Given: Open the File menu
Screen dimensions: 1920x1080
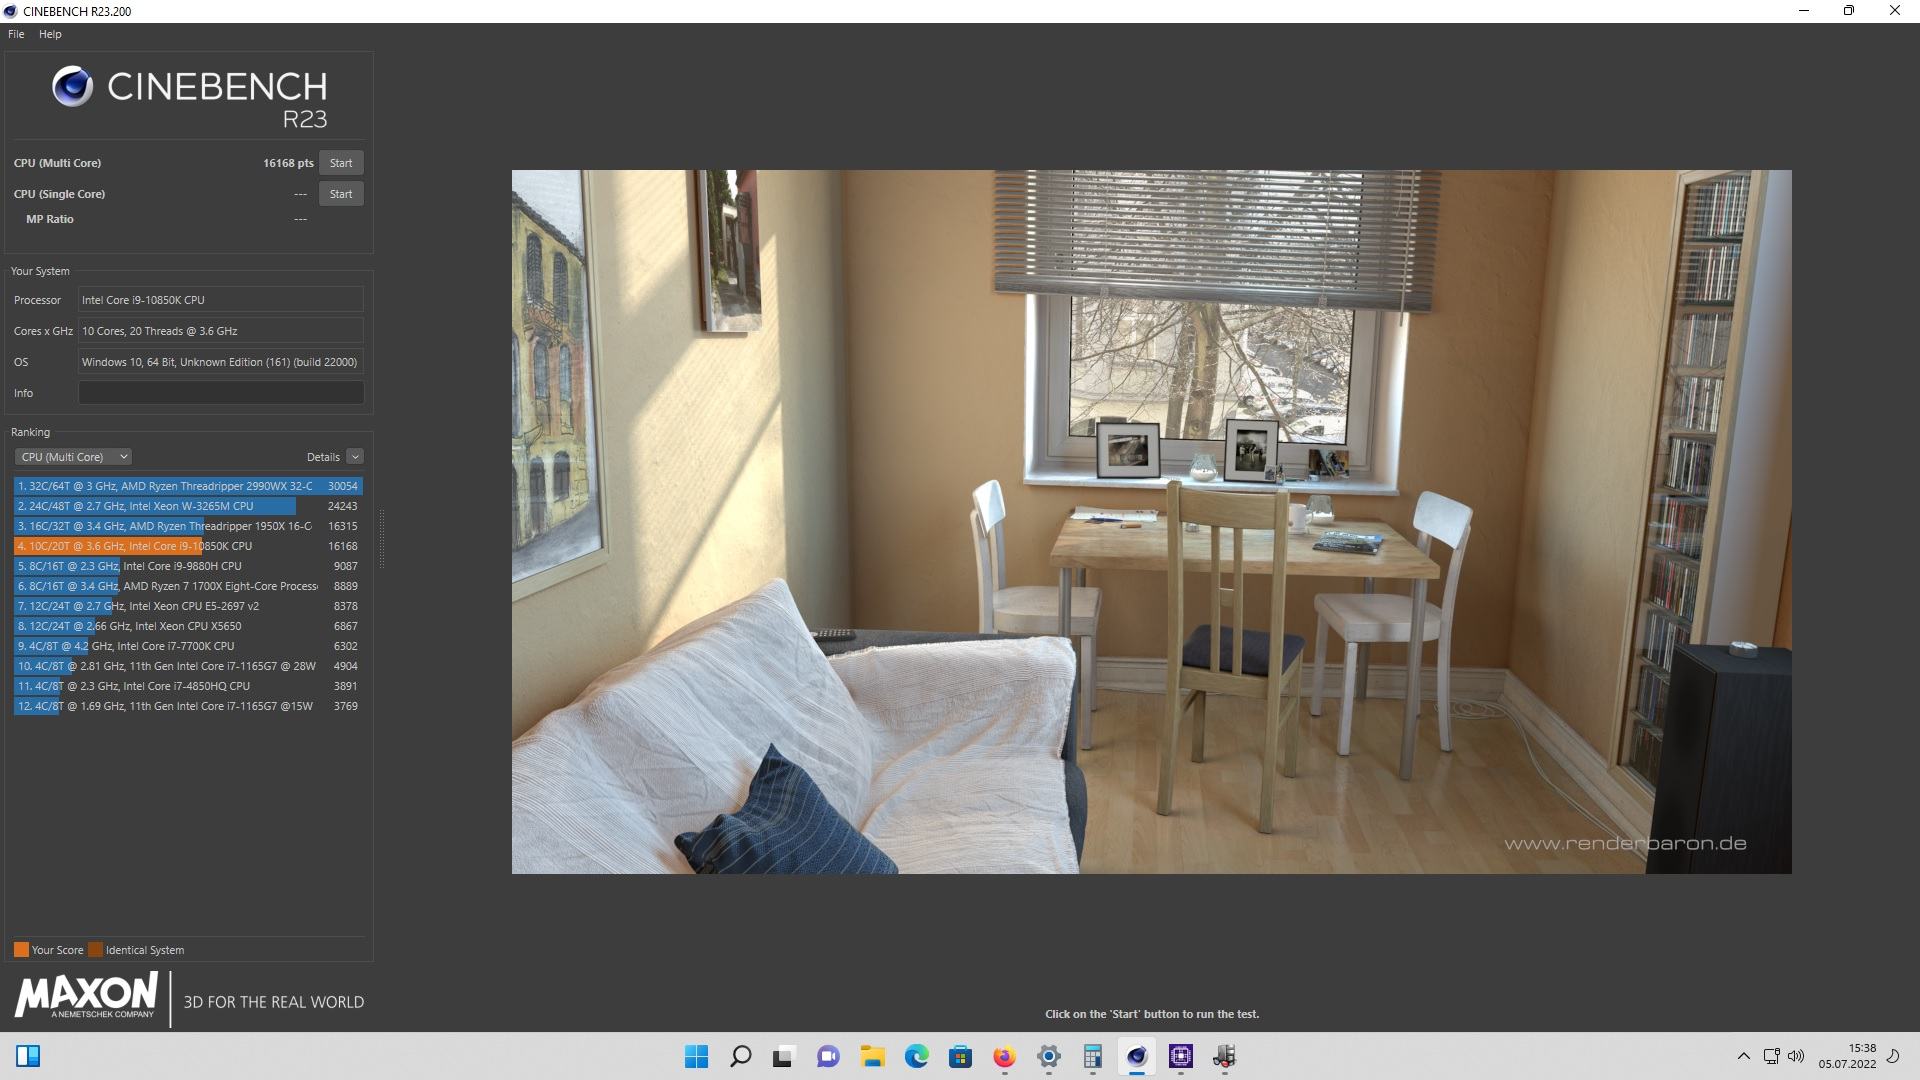Looking at the screenshot, I should [16, 34].
